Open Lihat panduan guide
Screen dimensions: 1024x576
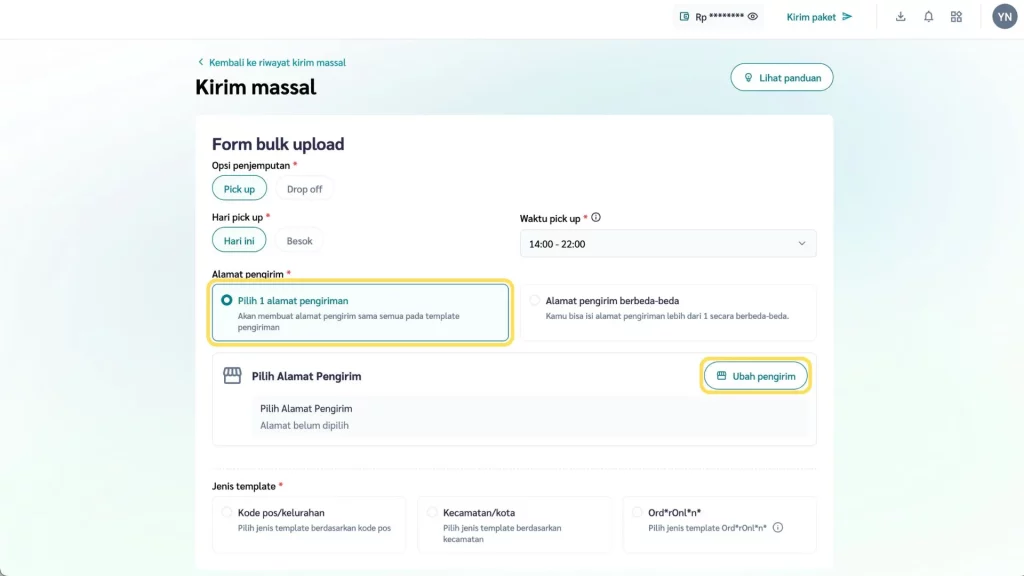coord(781,78)
